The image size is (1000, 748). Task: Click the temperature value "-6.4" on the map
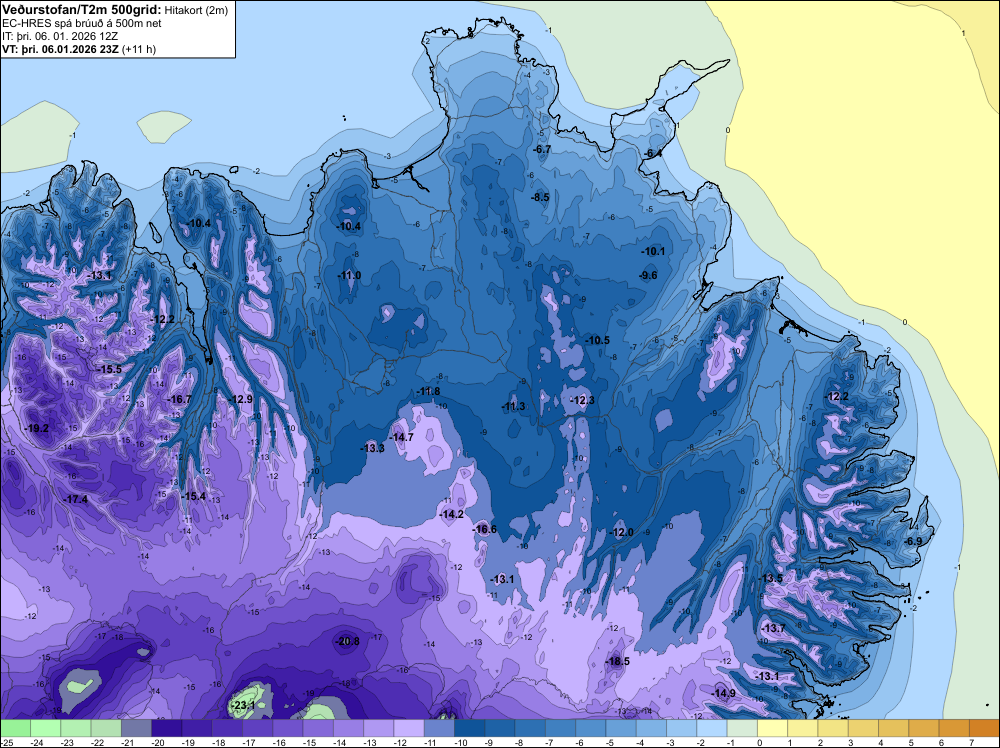[x=652, y=154]
